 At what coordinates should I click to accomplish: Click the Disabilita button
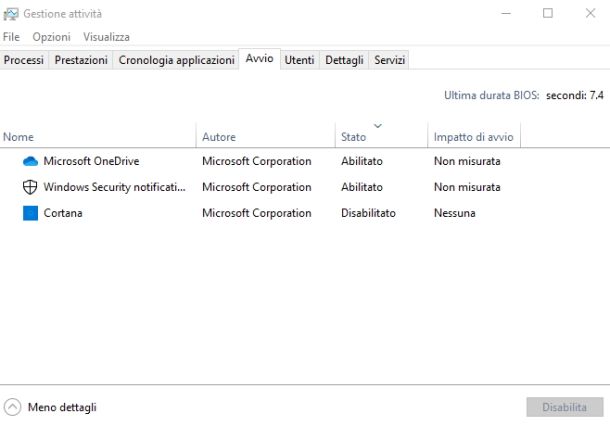tap(564, 407)
